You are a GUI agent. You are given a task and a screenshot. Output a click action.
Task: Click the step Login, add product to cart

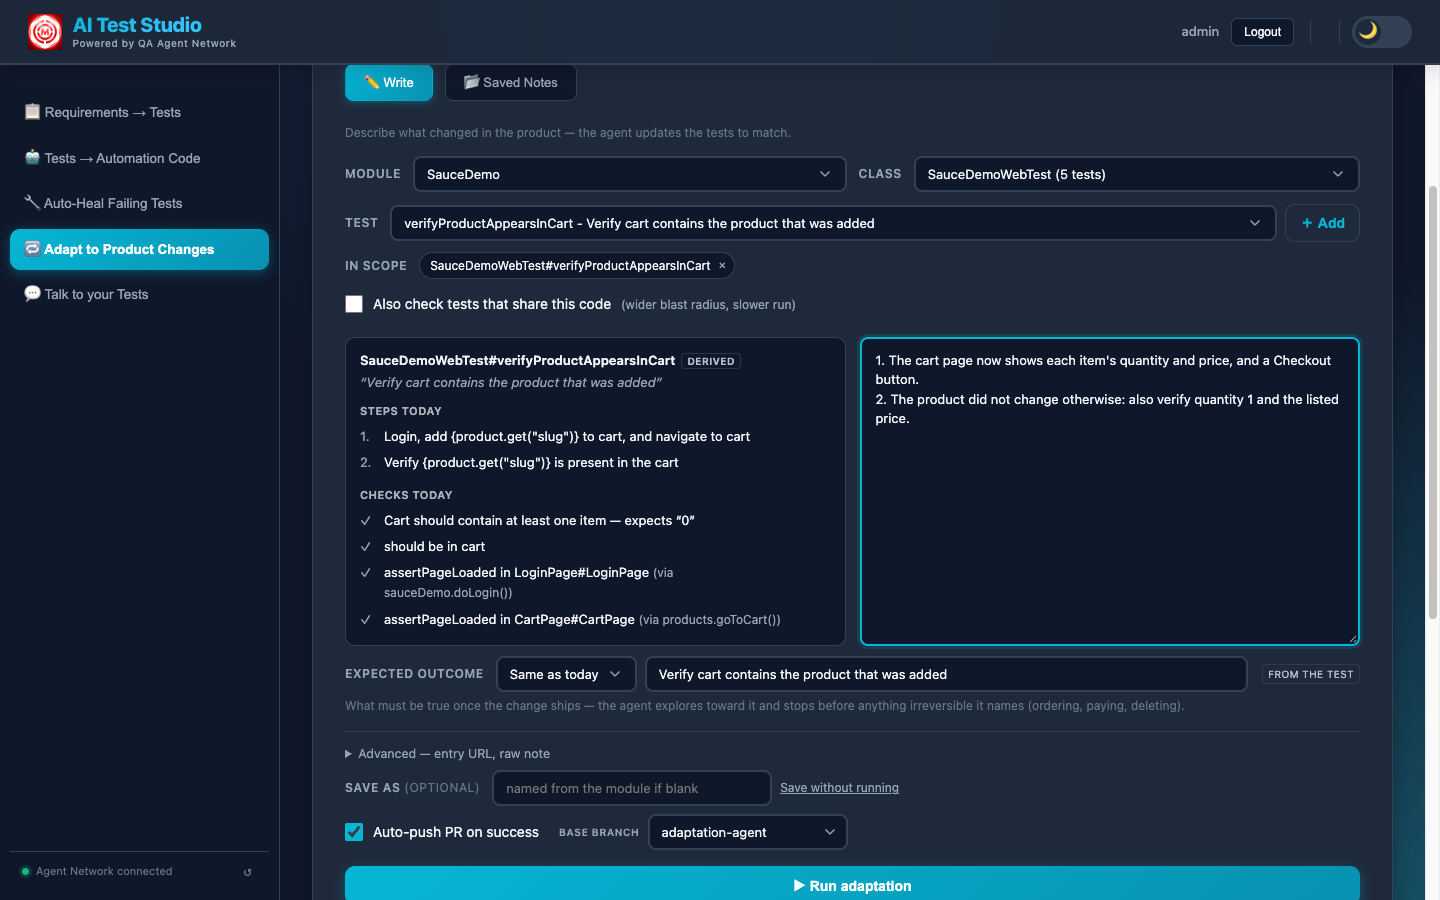coord(567,437)
